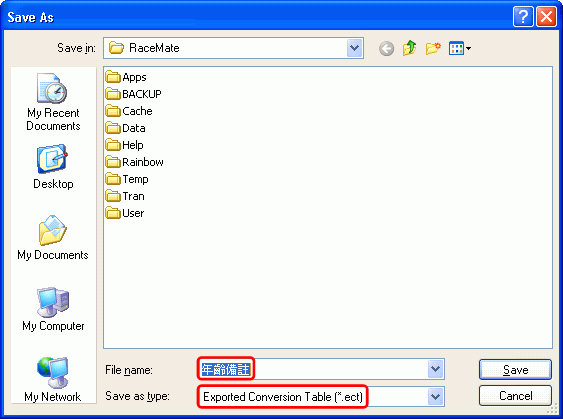Go back to the previous folder
The height and width of the screenshot is (419, 563).
click(x=386, y=48)
